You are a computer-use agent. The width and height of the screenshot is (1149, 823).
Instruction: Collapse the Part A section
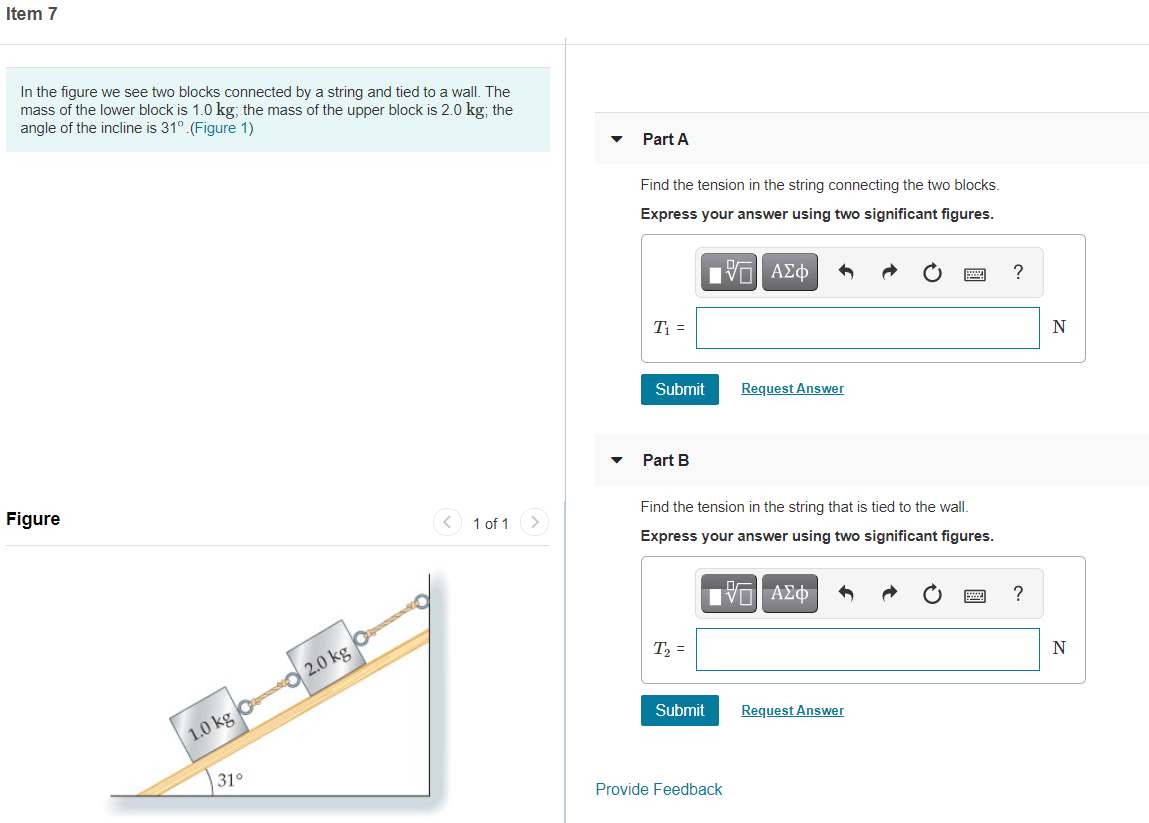click(616, 139)
